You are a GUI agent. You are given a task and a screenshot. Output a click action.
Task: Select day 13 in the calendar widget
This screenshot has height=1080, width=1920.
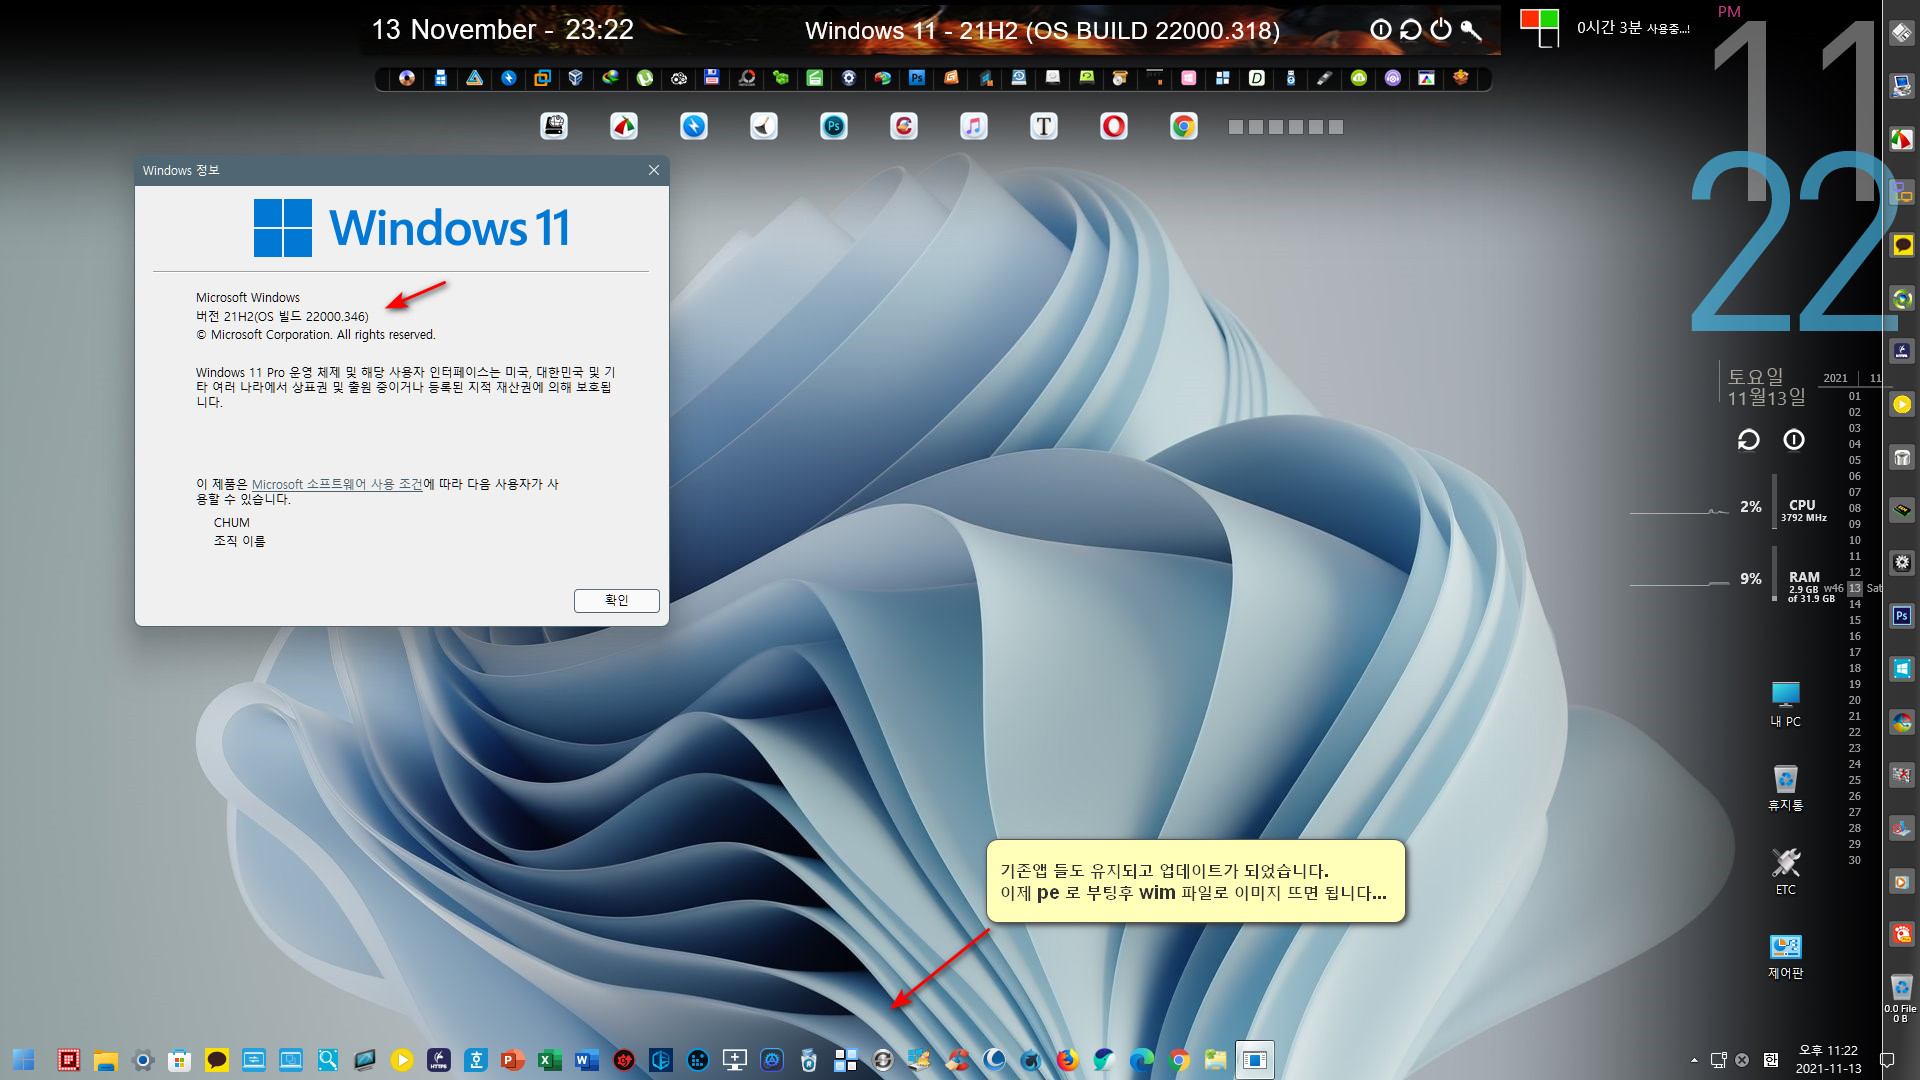[x=1855, y=588]
